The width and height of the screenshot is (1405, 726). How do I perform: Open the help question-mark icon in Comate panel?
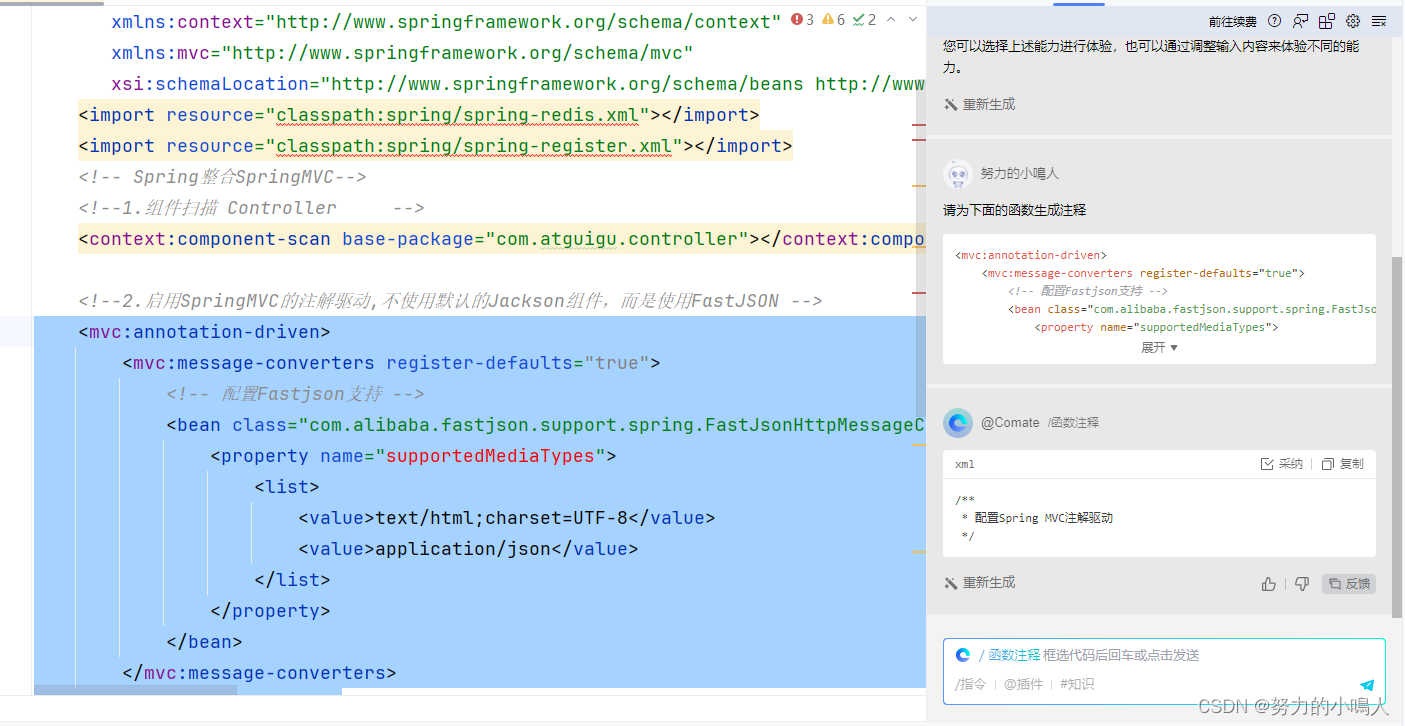[1274, 21]
